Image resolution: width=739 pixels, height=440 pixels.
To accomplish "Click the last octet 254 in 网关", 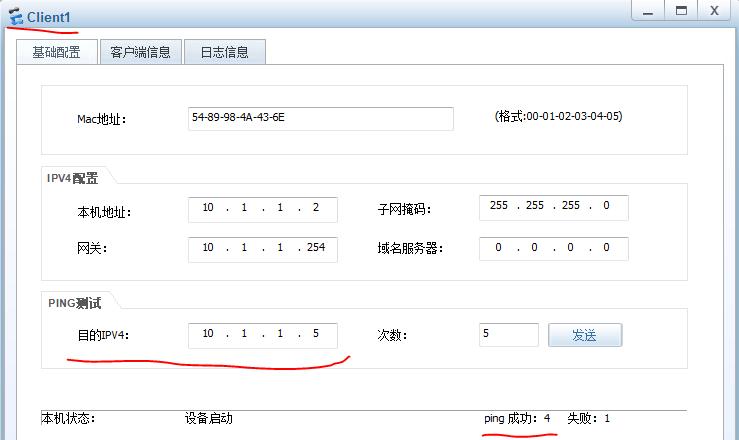I will 316,247.
